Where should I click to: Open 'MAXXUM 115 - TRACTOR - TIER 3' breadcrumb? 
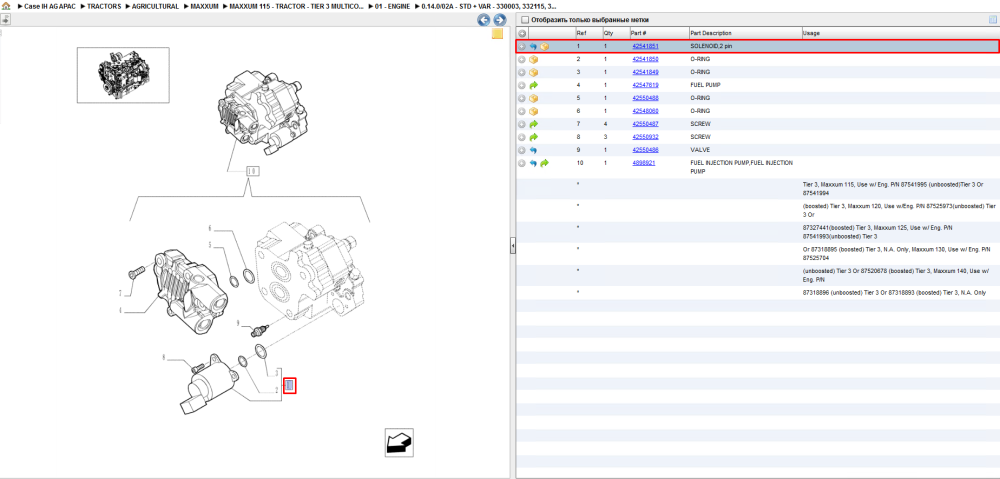coord(297,6)
